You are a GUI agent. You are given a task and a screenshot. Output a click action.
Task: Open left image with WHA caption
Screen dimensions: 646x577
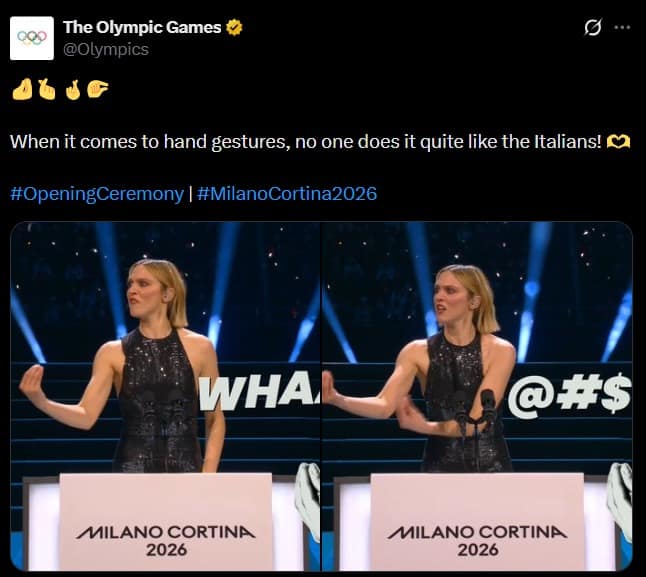[x=165, y=396]
